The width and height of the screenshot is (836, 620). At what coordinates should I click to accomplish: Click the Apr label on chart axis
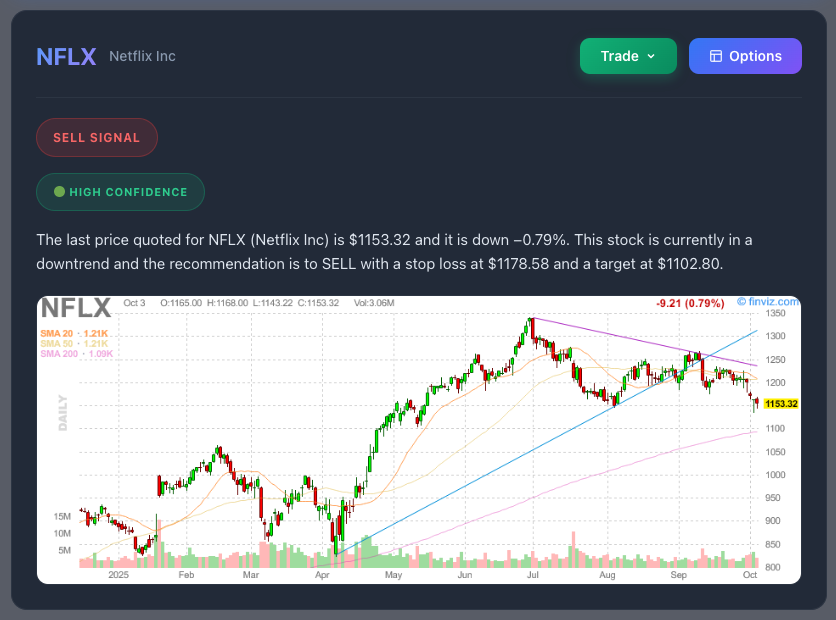[322, 575]
